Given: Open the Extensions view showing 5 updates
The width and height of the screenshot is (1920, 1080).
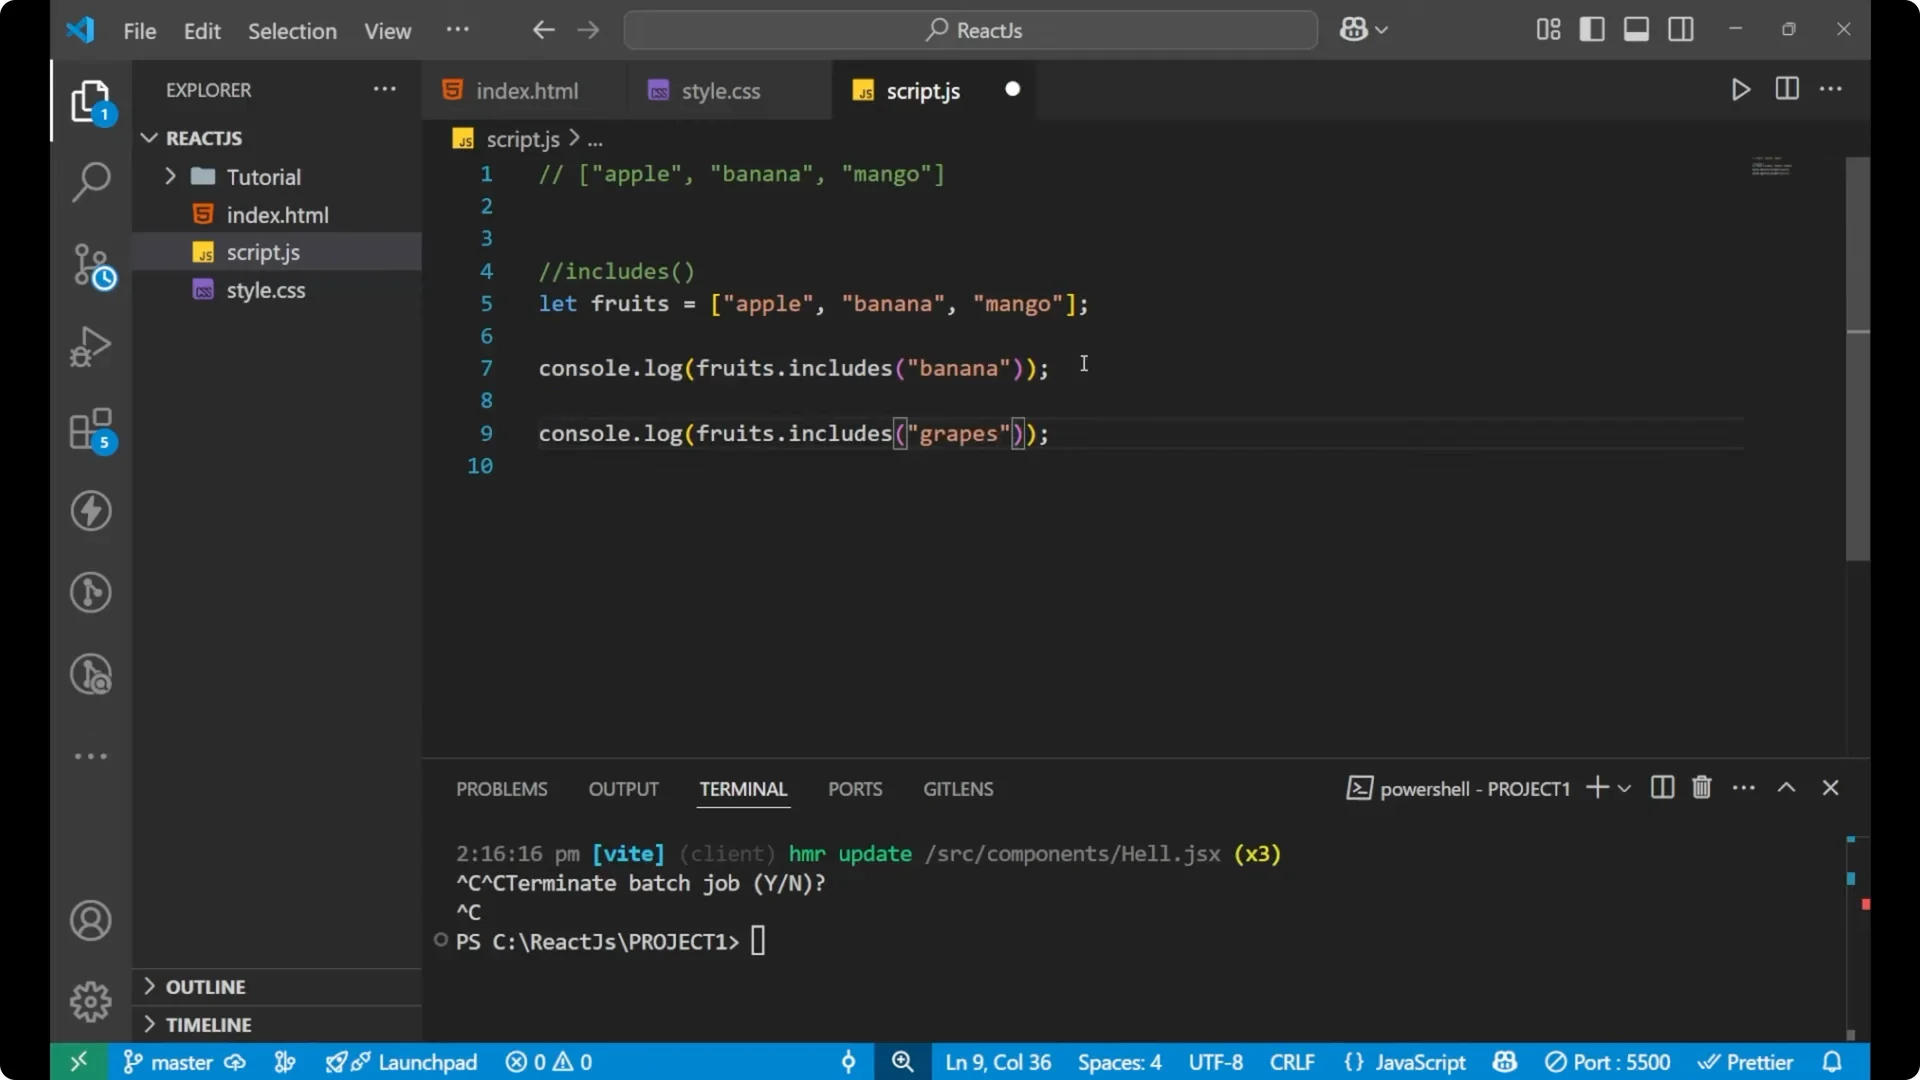Looking at the screenshot, I should tap(91, 430).
